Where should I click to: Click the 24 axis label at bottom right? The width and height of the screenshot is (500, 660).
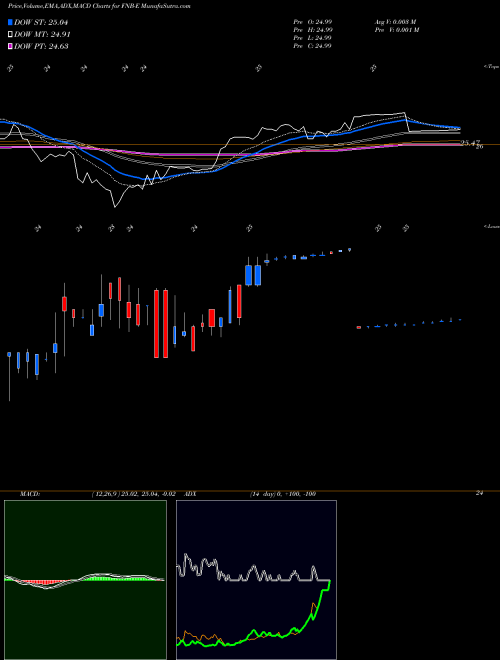[x=479, y=493]
